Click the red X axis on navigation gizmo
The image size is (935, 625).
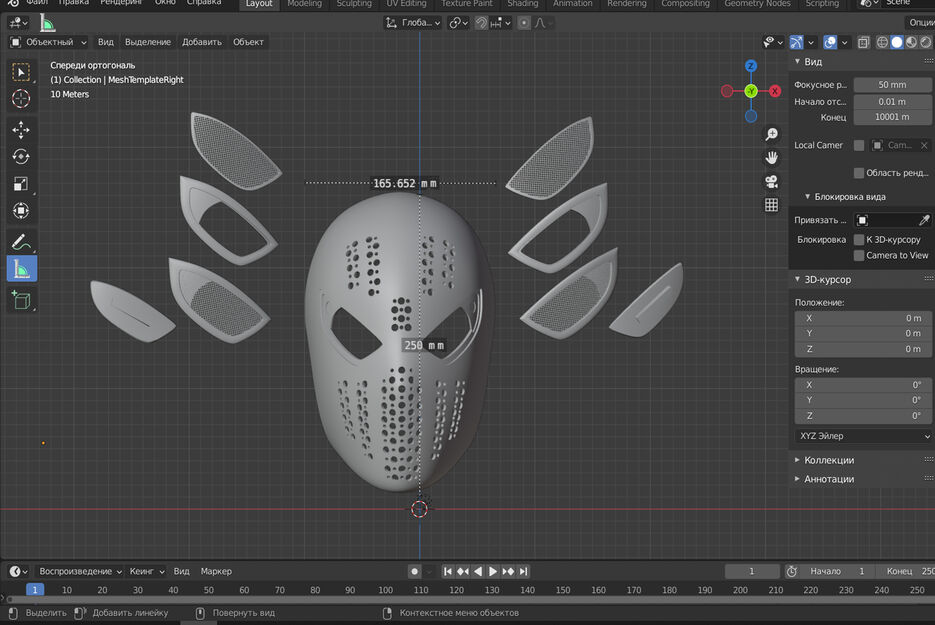[x=775, y=91]
